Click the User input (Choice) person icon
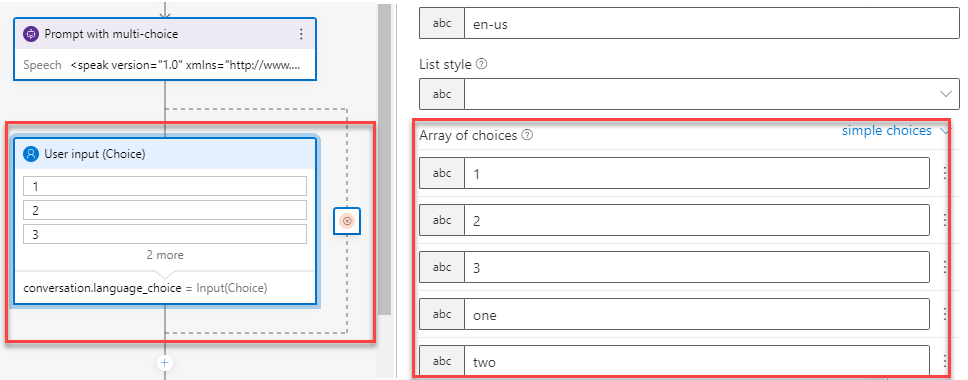The height and width of the screenshot is (380, 968). (x=30, y=154)
